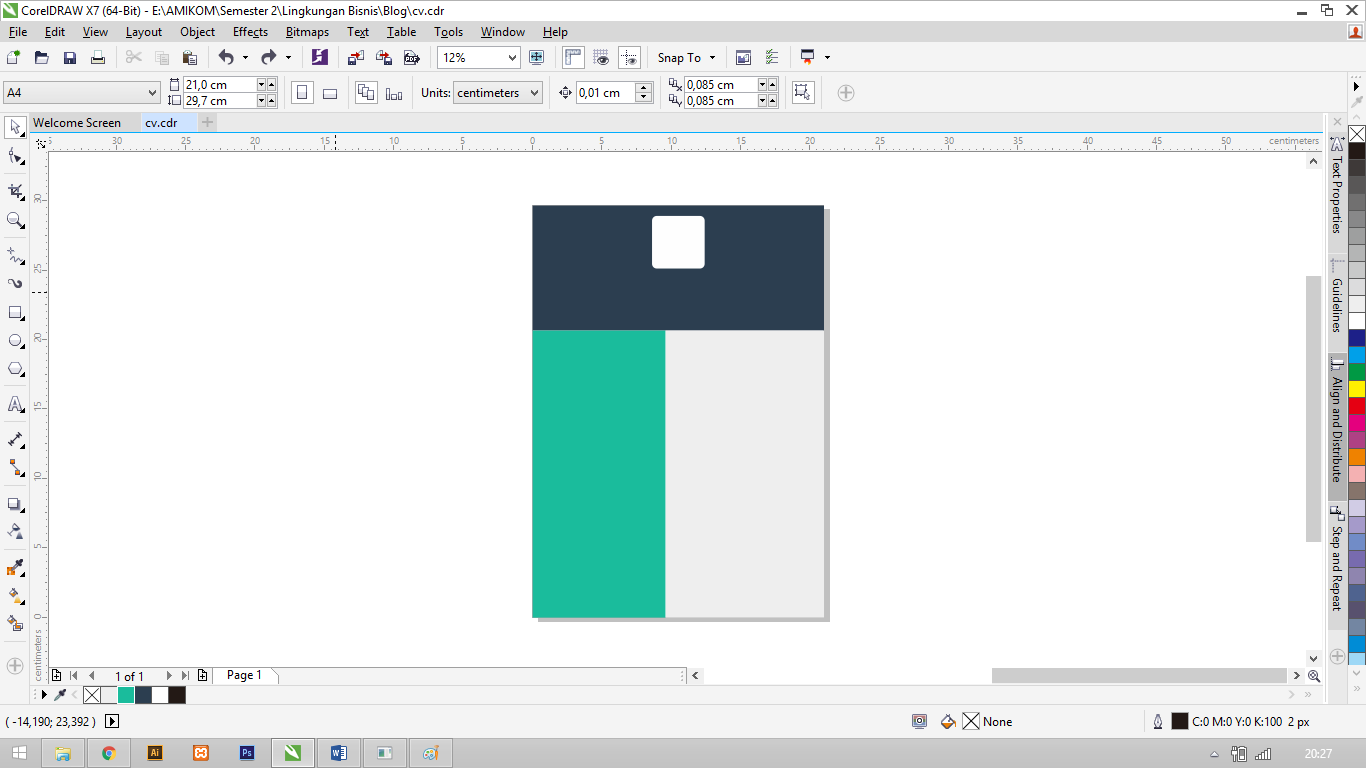Open the Snap To options button
Screen dimensions: 1366x768
point(686,58)
